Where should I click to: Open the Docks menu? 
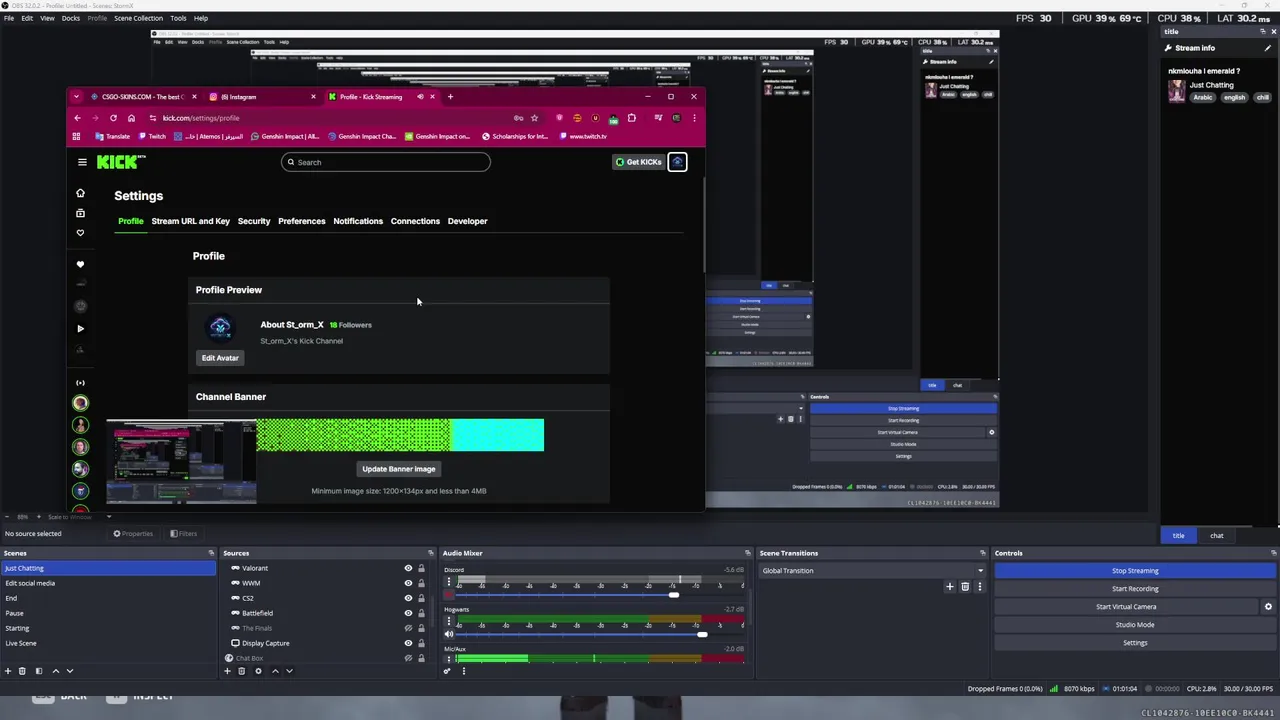(71, 18)
